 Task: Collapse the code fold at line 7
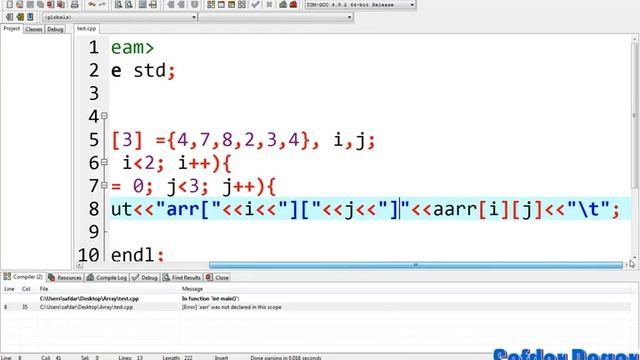[104, 185]
